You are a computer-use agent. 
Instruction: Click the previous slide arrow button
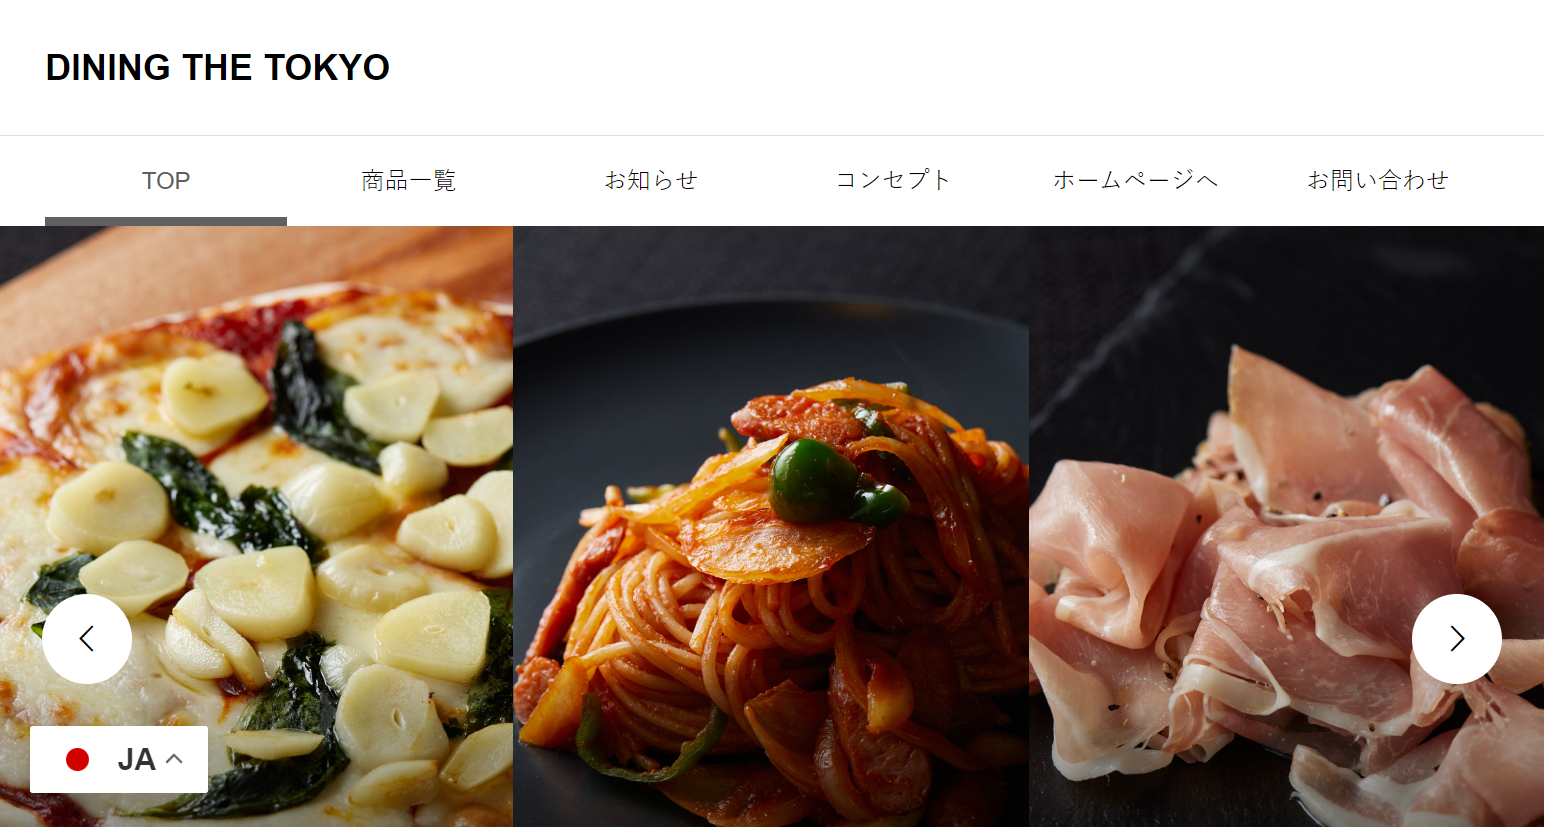point(87,639)
